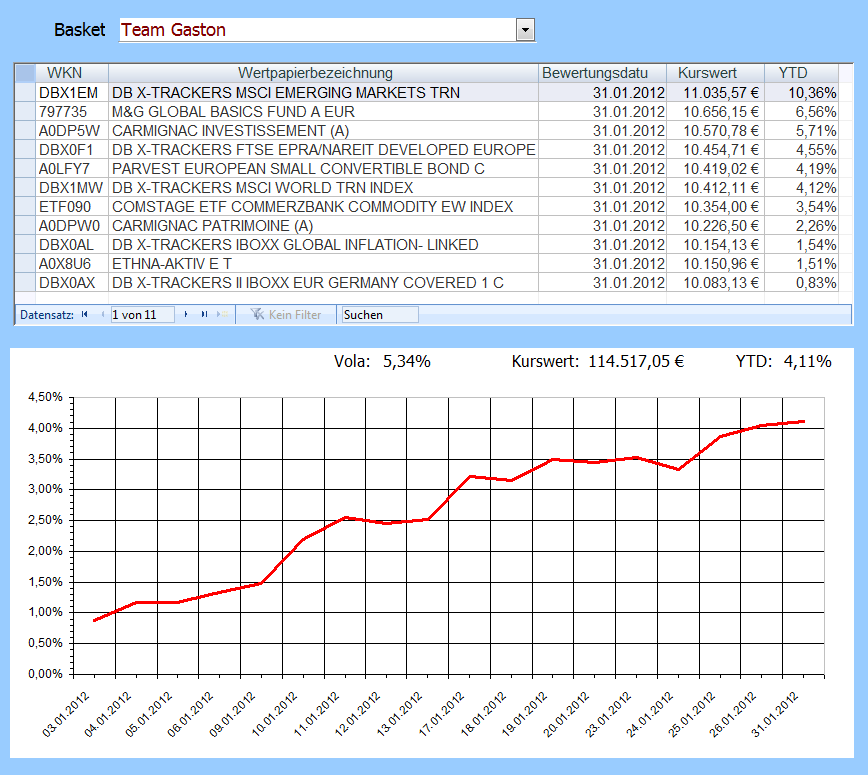The image size is (868, 775).
Task: Click the YTD column header
Action: pos(792,73)
